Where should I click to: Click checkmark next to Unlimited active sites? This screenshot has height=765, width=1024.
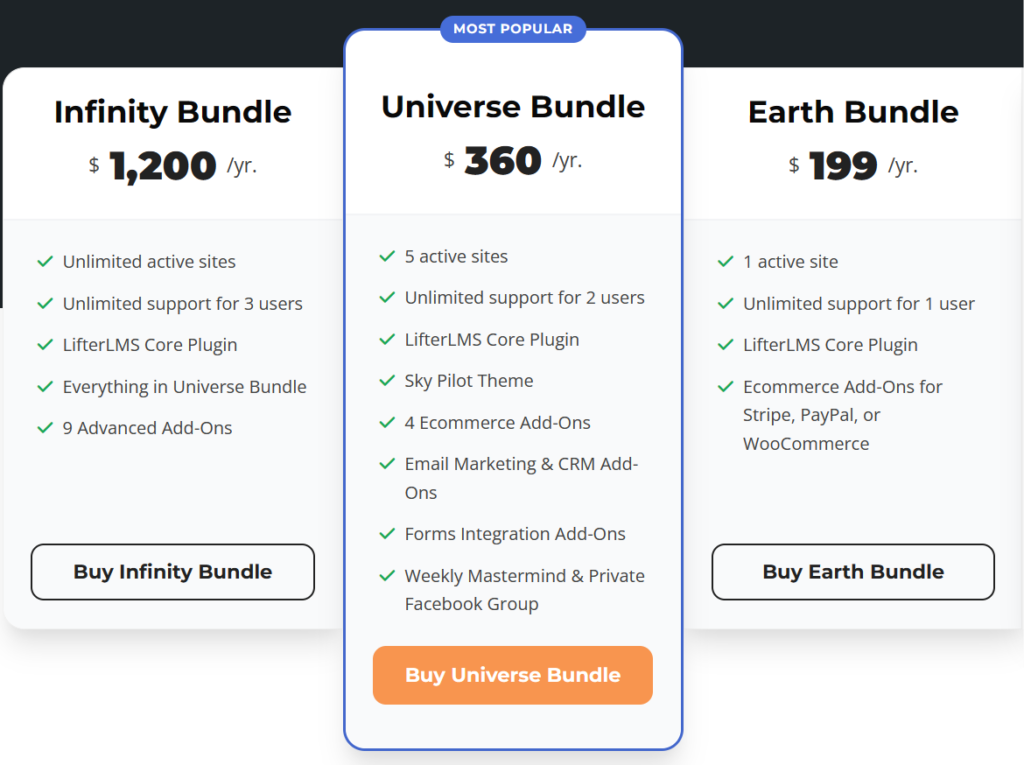pyautogui.click(x=45, y=262)
